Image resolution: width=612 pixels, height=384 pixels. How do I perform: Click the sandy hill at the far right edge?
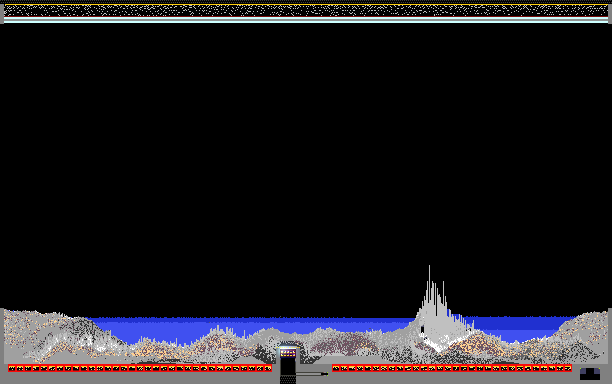(582, 332)
